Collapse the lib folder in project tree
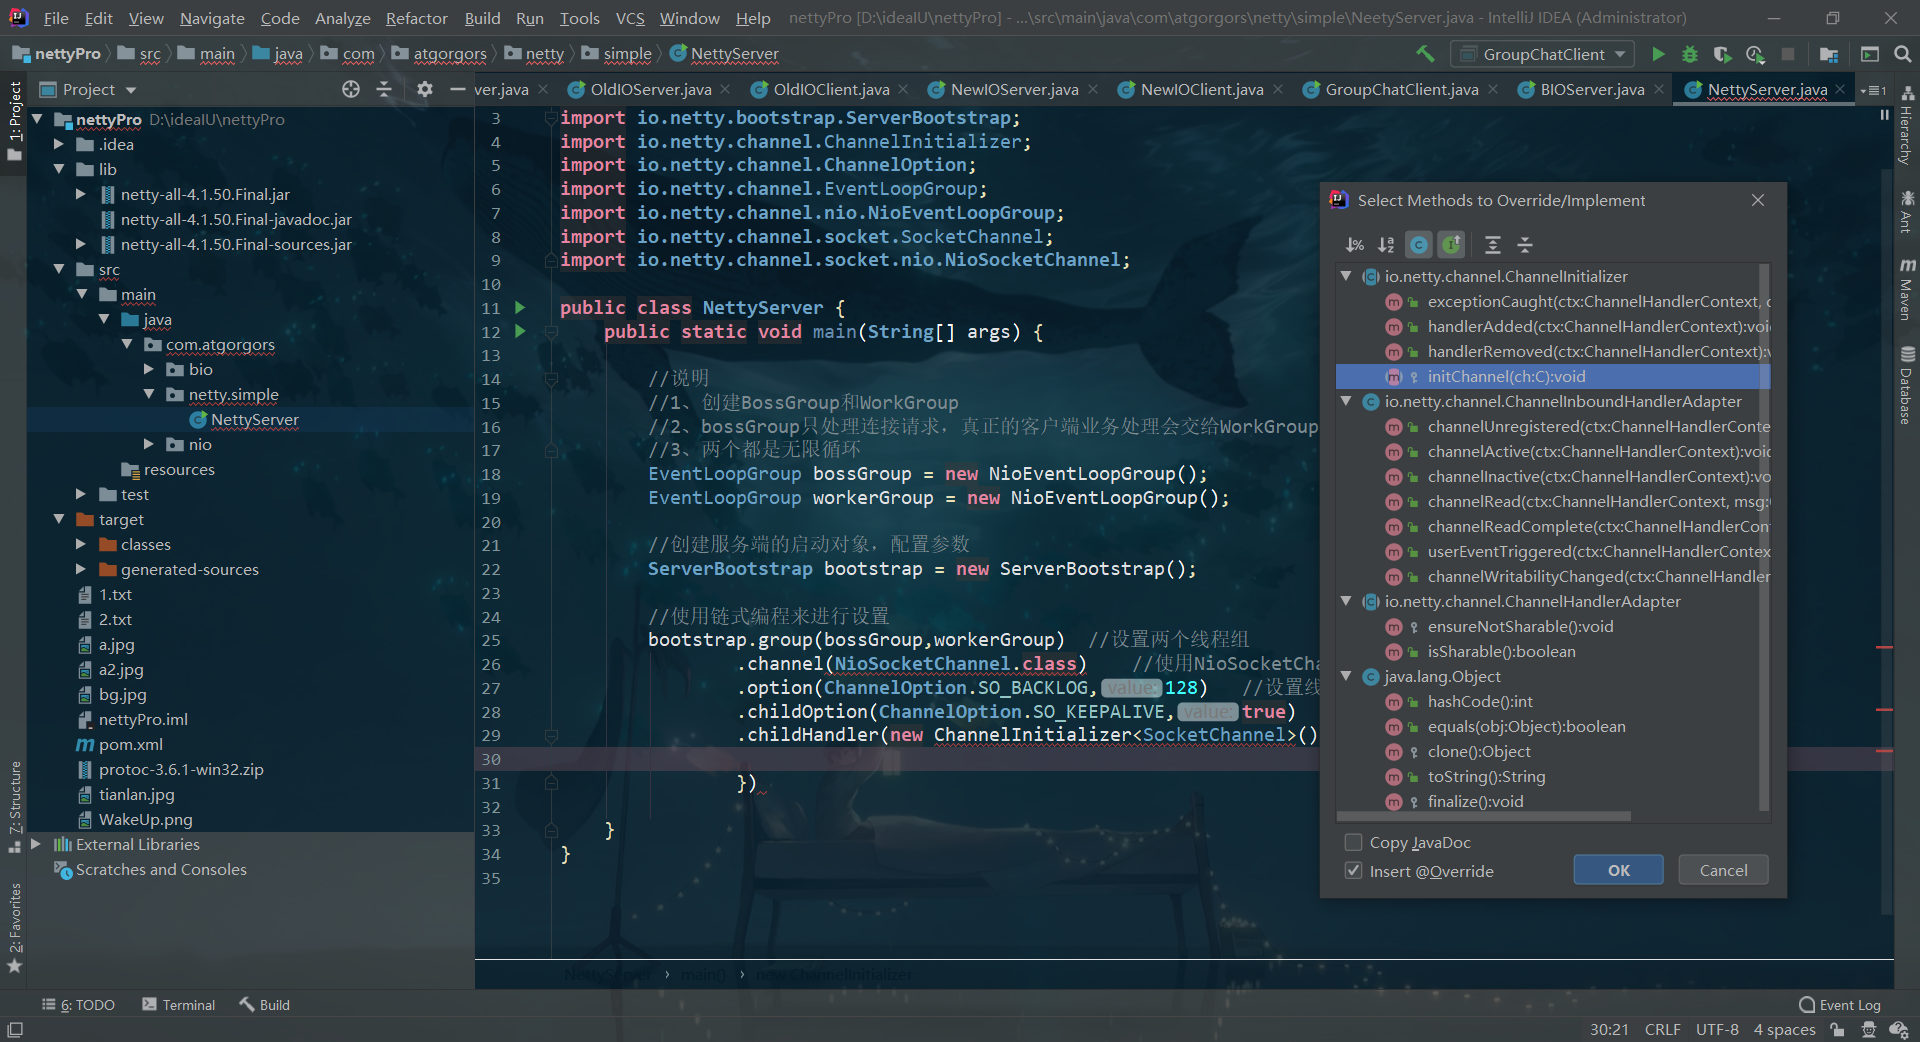 [59, 169]
